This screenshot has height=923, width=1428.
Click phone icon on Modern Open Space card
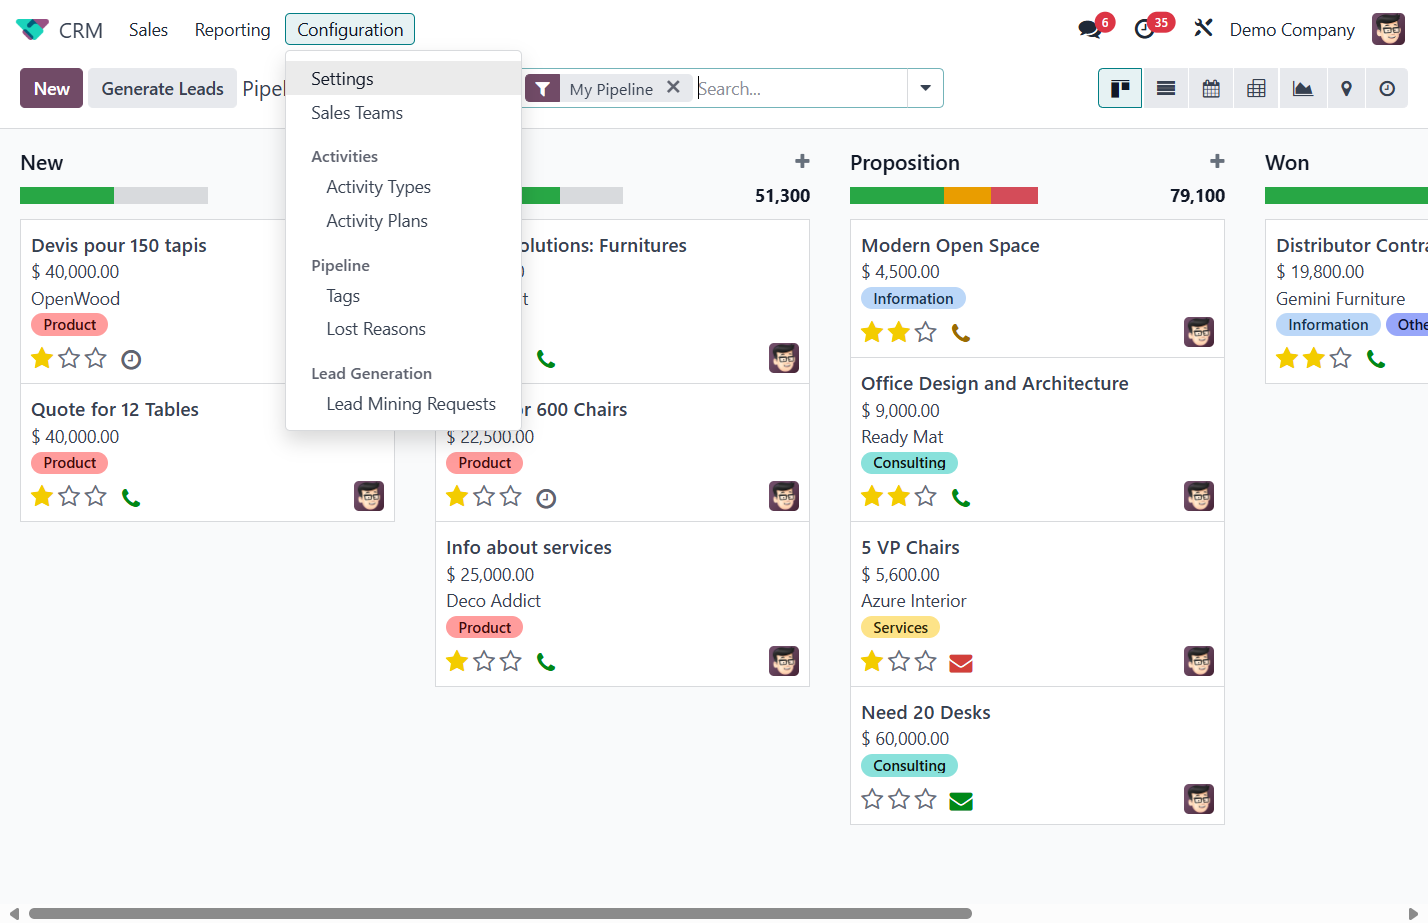pyautogui.click(x=961, y=333)
